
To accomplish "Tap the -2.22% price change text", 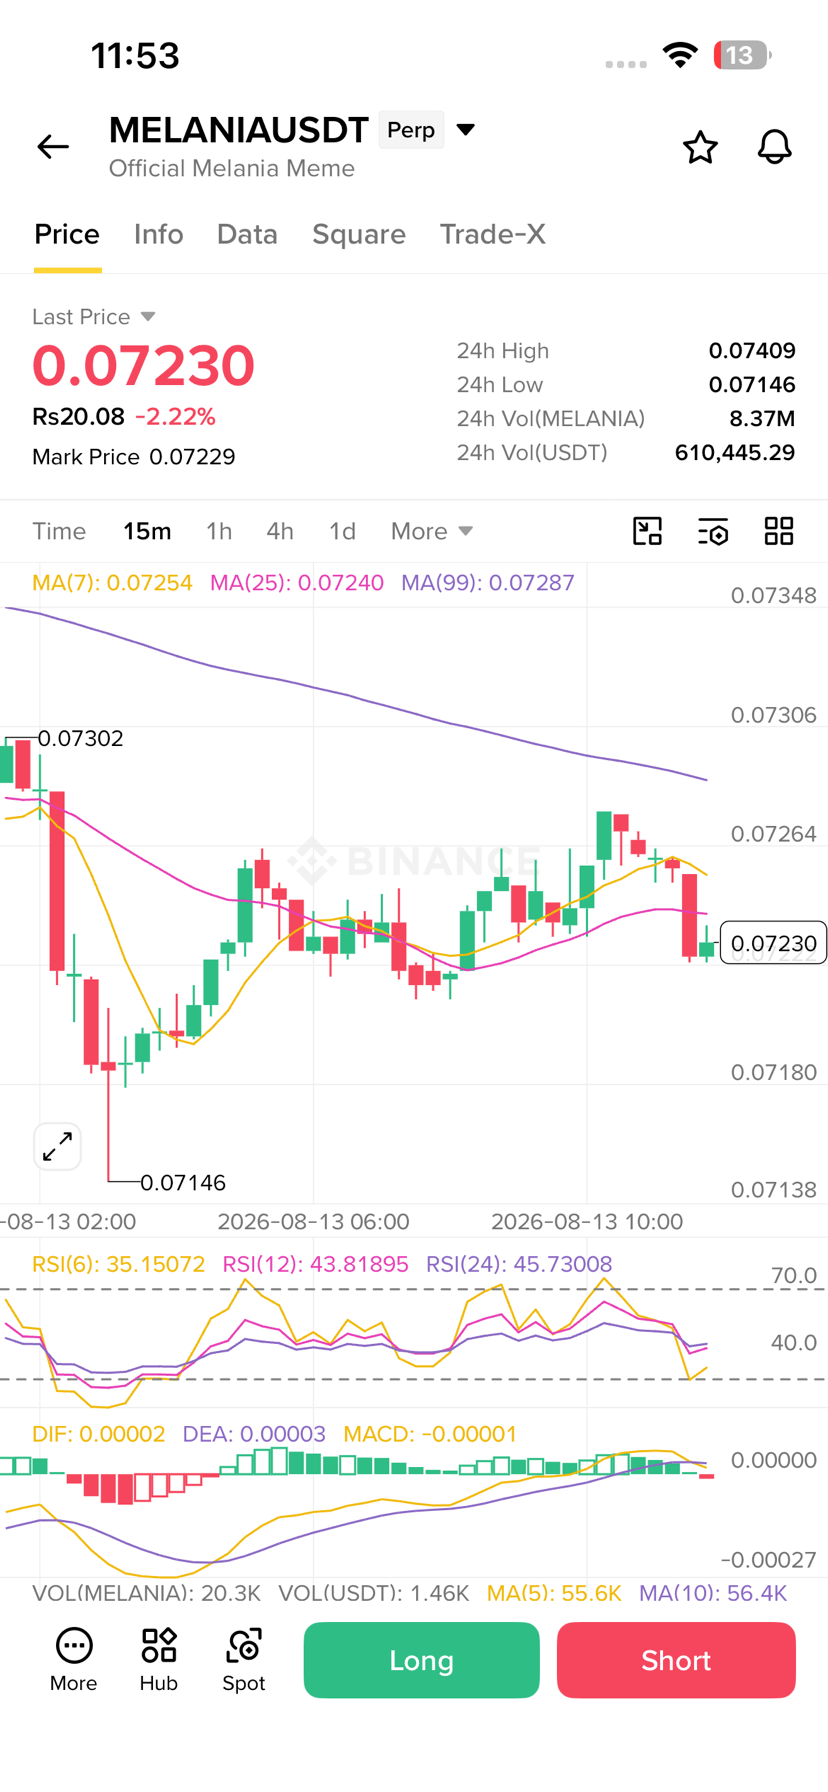I will [x=175, y=417].
